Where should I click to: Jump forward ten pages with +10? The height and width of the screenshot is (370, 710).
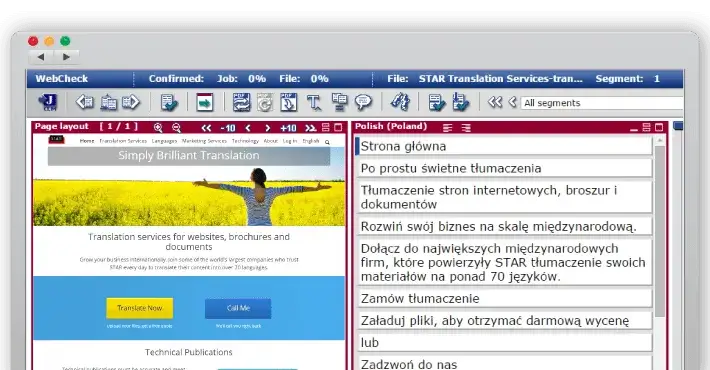[x=288, y=128]
